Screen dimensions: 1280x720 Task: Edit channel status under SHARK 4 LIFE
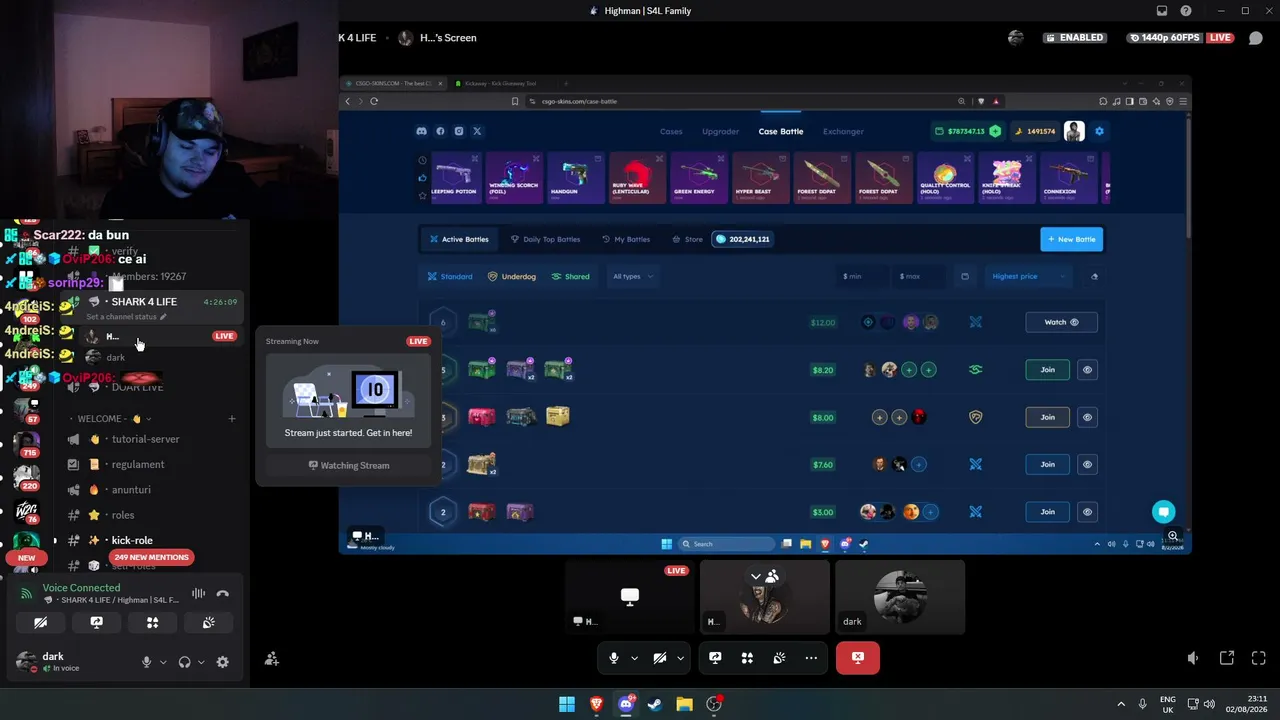(x=127, y=317)
